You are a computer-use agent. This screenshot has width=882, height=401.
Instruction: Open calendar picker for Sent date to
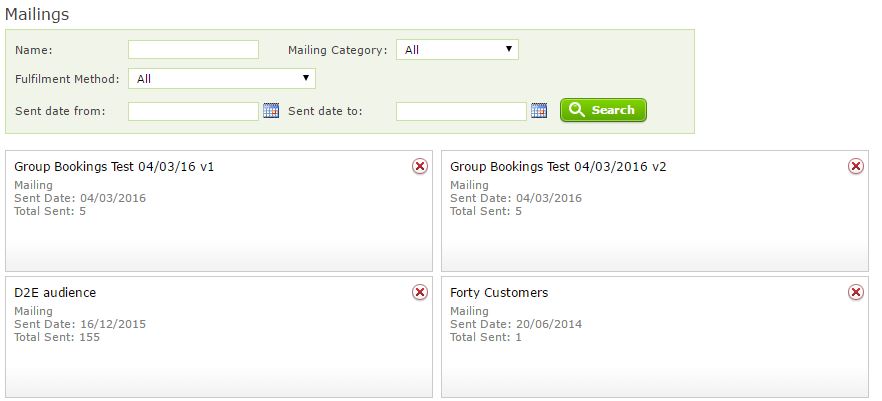click(539, 111)
